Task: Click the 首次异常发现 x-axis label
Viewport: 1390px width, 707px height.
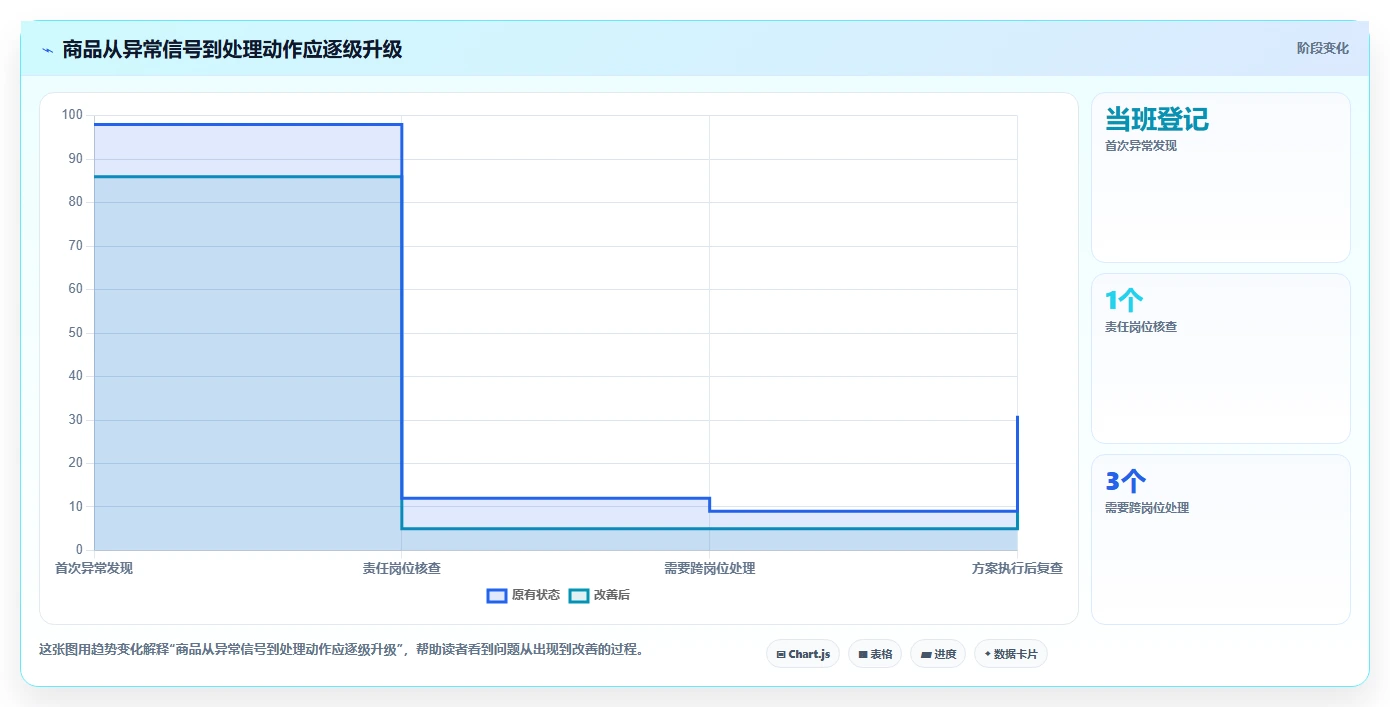Action: [x=94, y=568]
